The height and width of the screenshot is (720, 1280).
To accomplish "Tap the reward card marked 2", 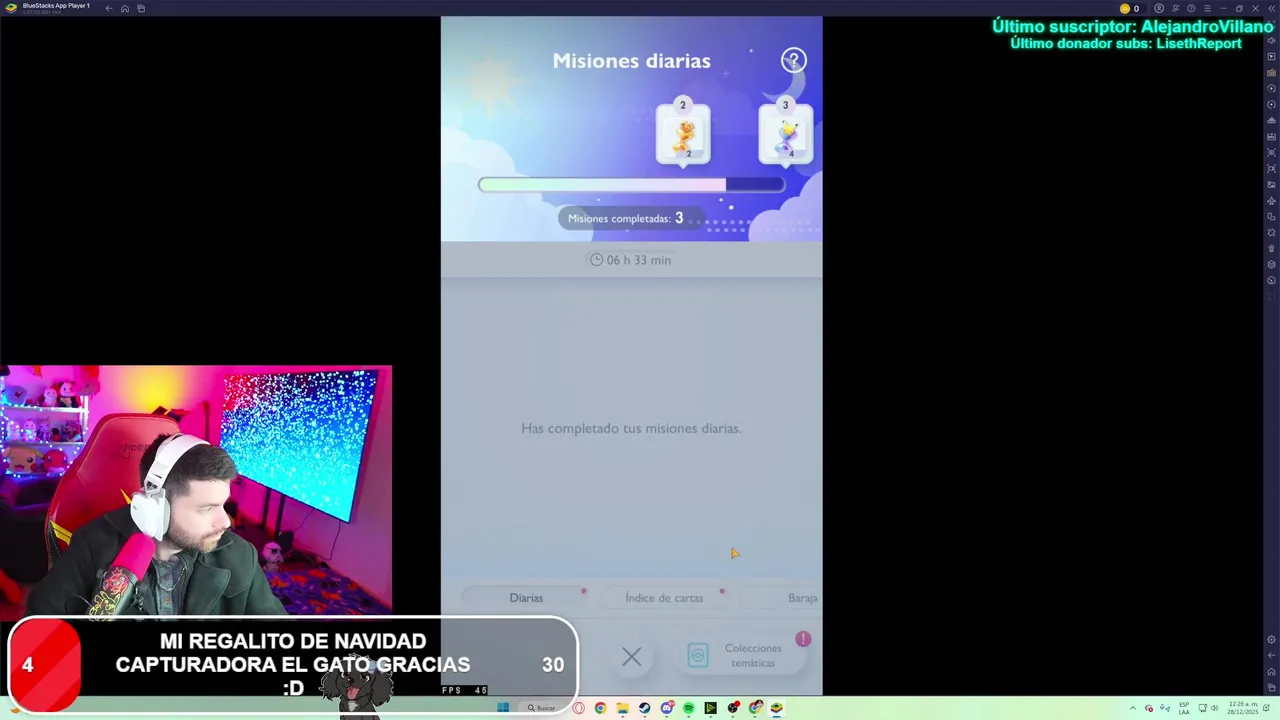I will click(x=683, y=133).
